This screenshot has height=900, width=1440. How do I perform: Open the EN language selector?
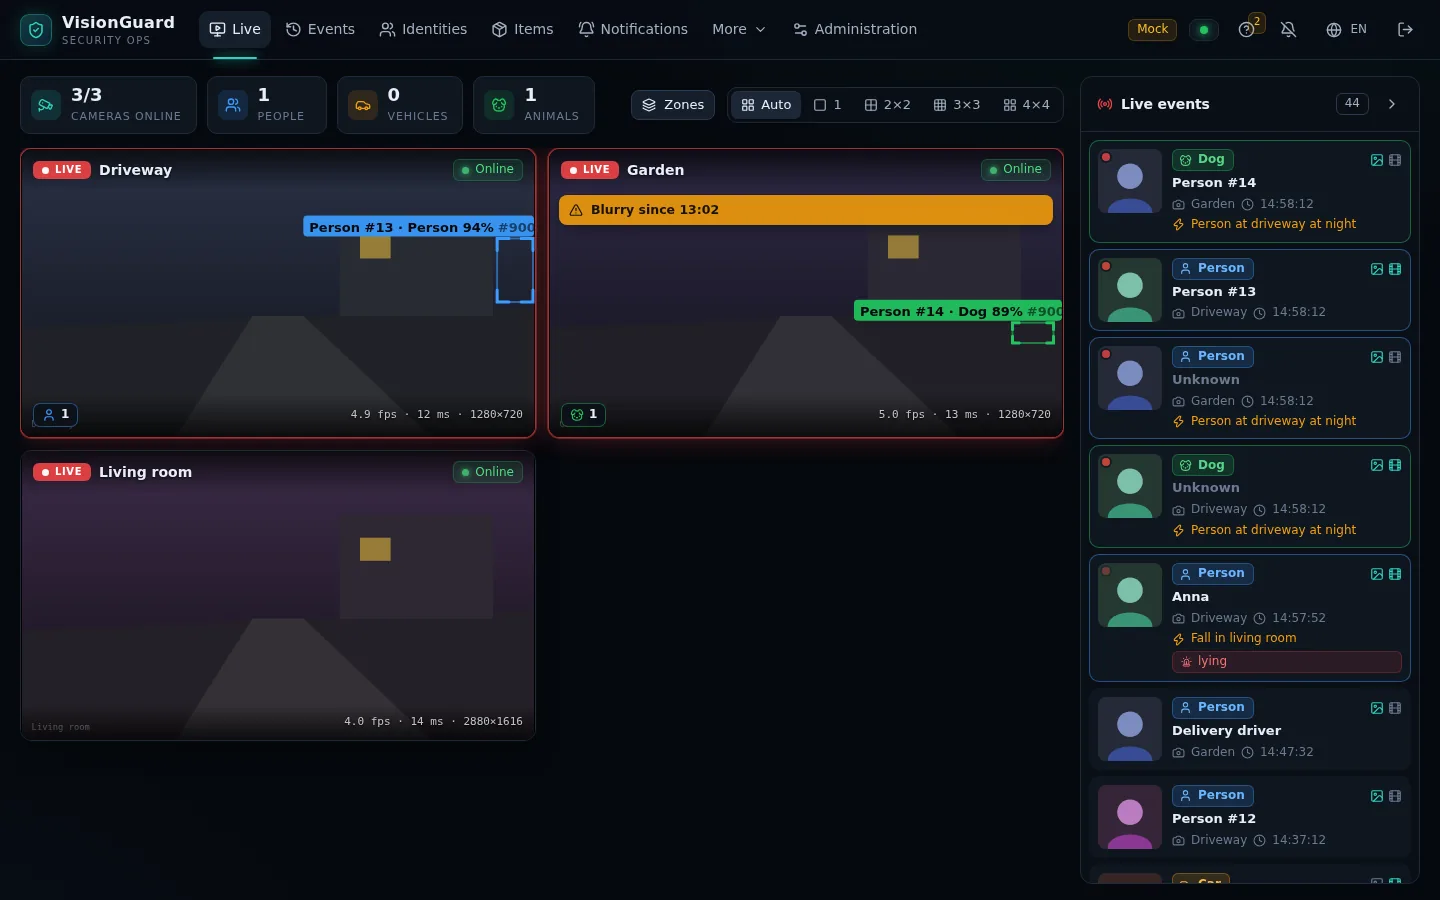point(1346,30)
